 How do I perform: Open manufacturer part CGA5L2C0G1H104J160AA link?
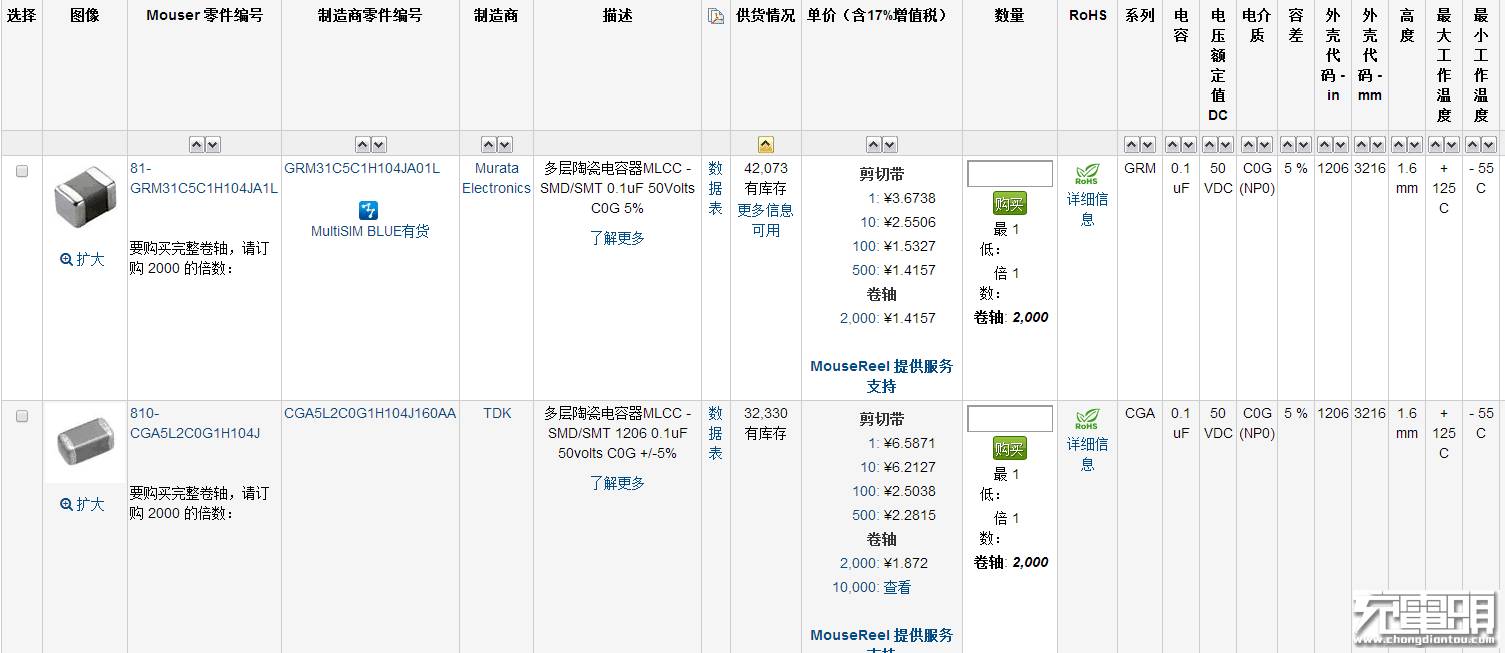(x=370, y=413)
